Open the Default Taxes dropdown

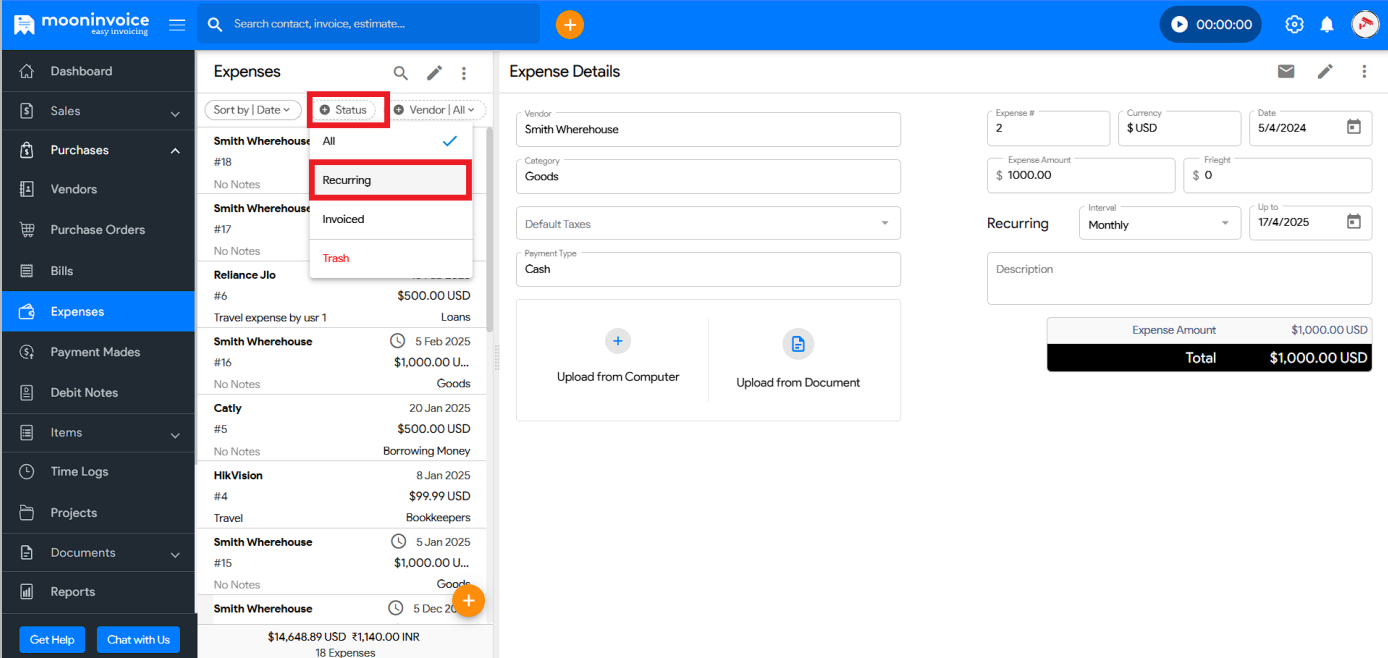click(x=708, y=223)
